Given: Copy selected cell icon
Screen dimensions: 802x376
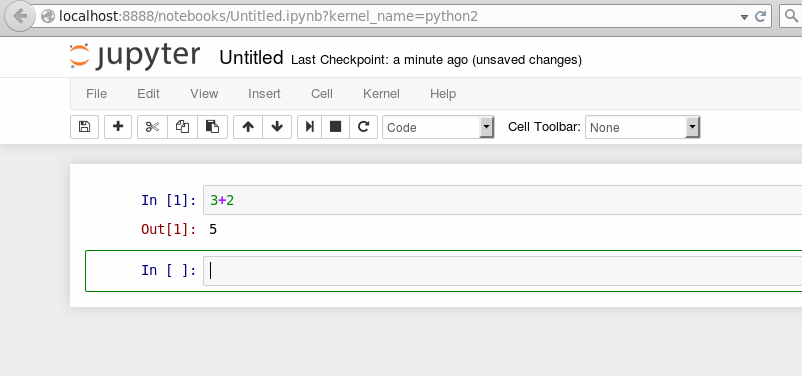Looking at the screenshot, I should click(x=183, y=127).
